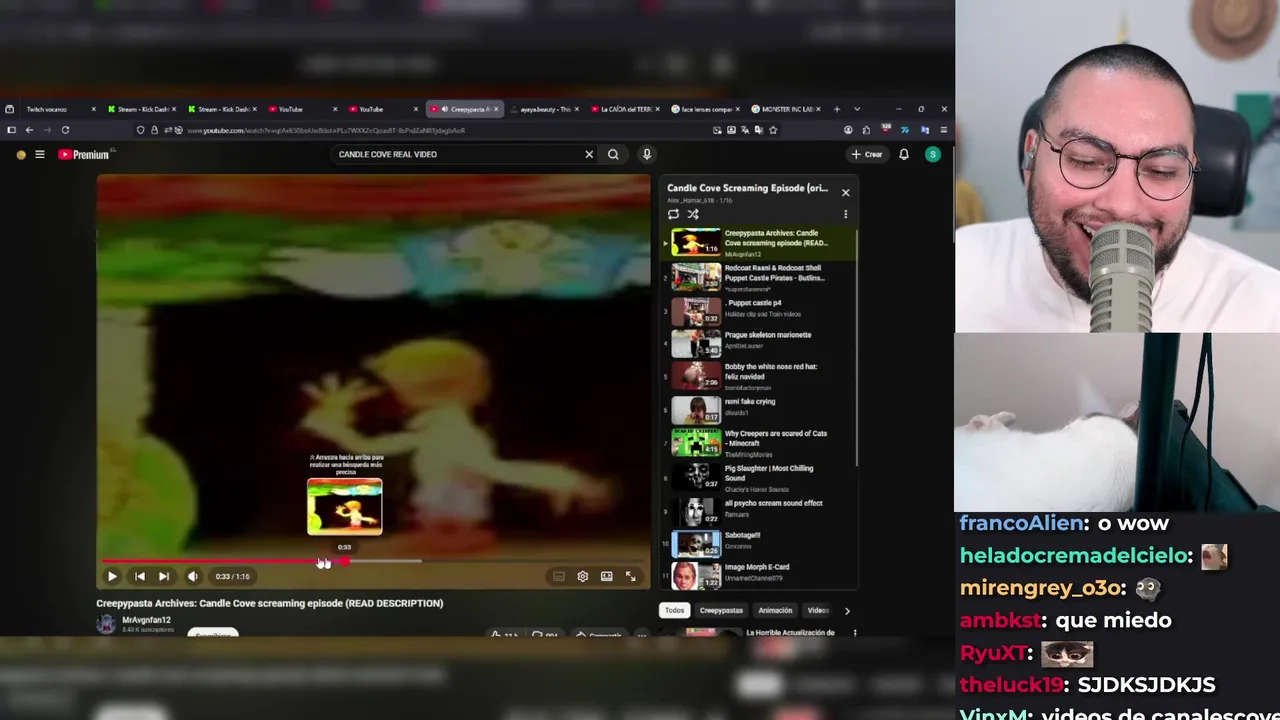Open the YouTube hamburger guide menu
1280x720 pixels.
pos(40,154)
